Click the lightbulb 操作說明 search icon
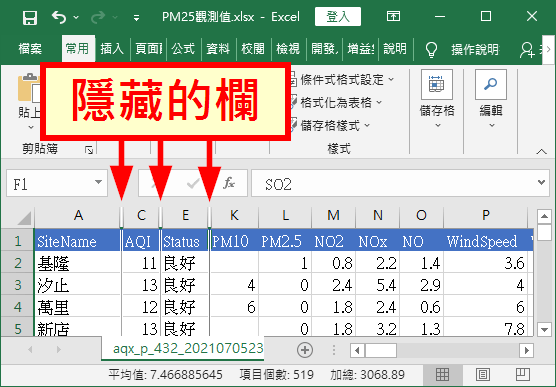 point(431,49)
